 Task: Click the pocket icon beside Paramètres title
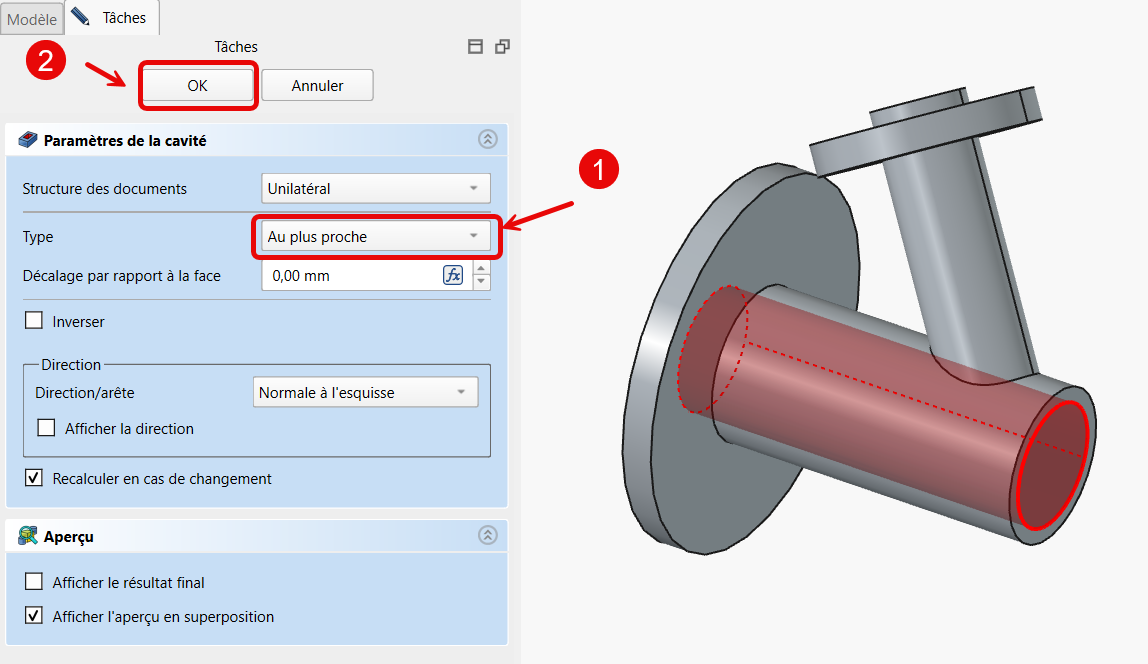[x=28, y=140]
